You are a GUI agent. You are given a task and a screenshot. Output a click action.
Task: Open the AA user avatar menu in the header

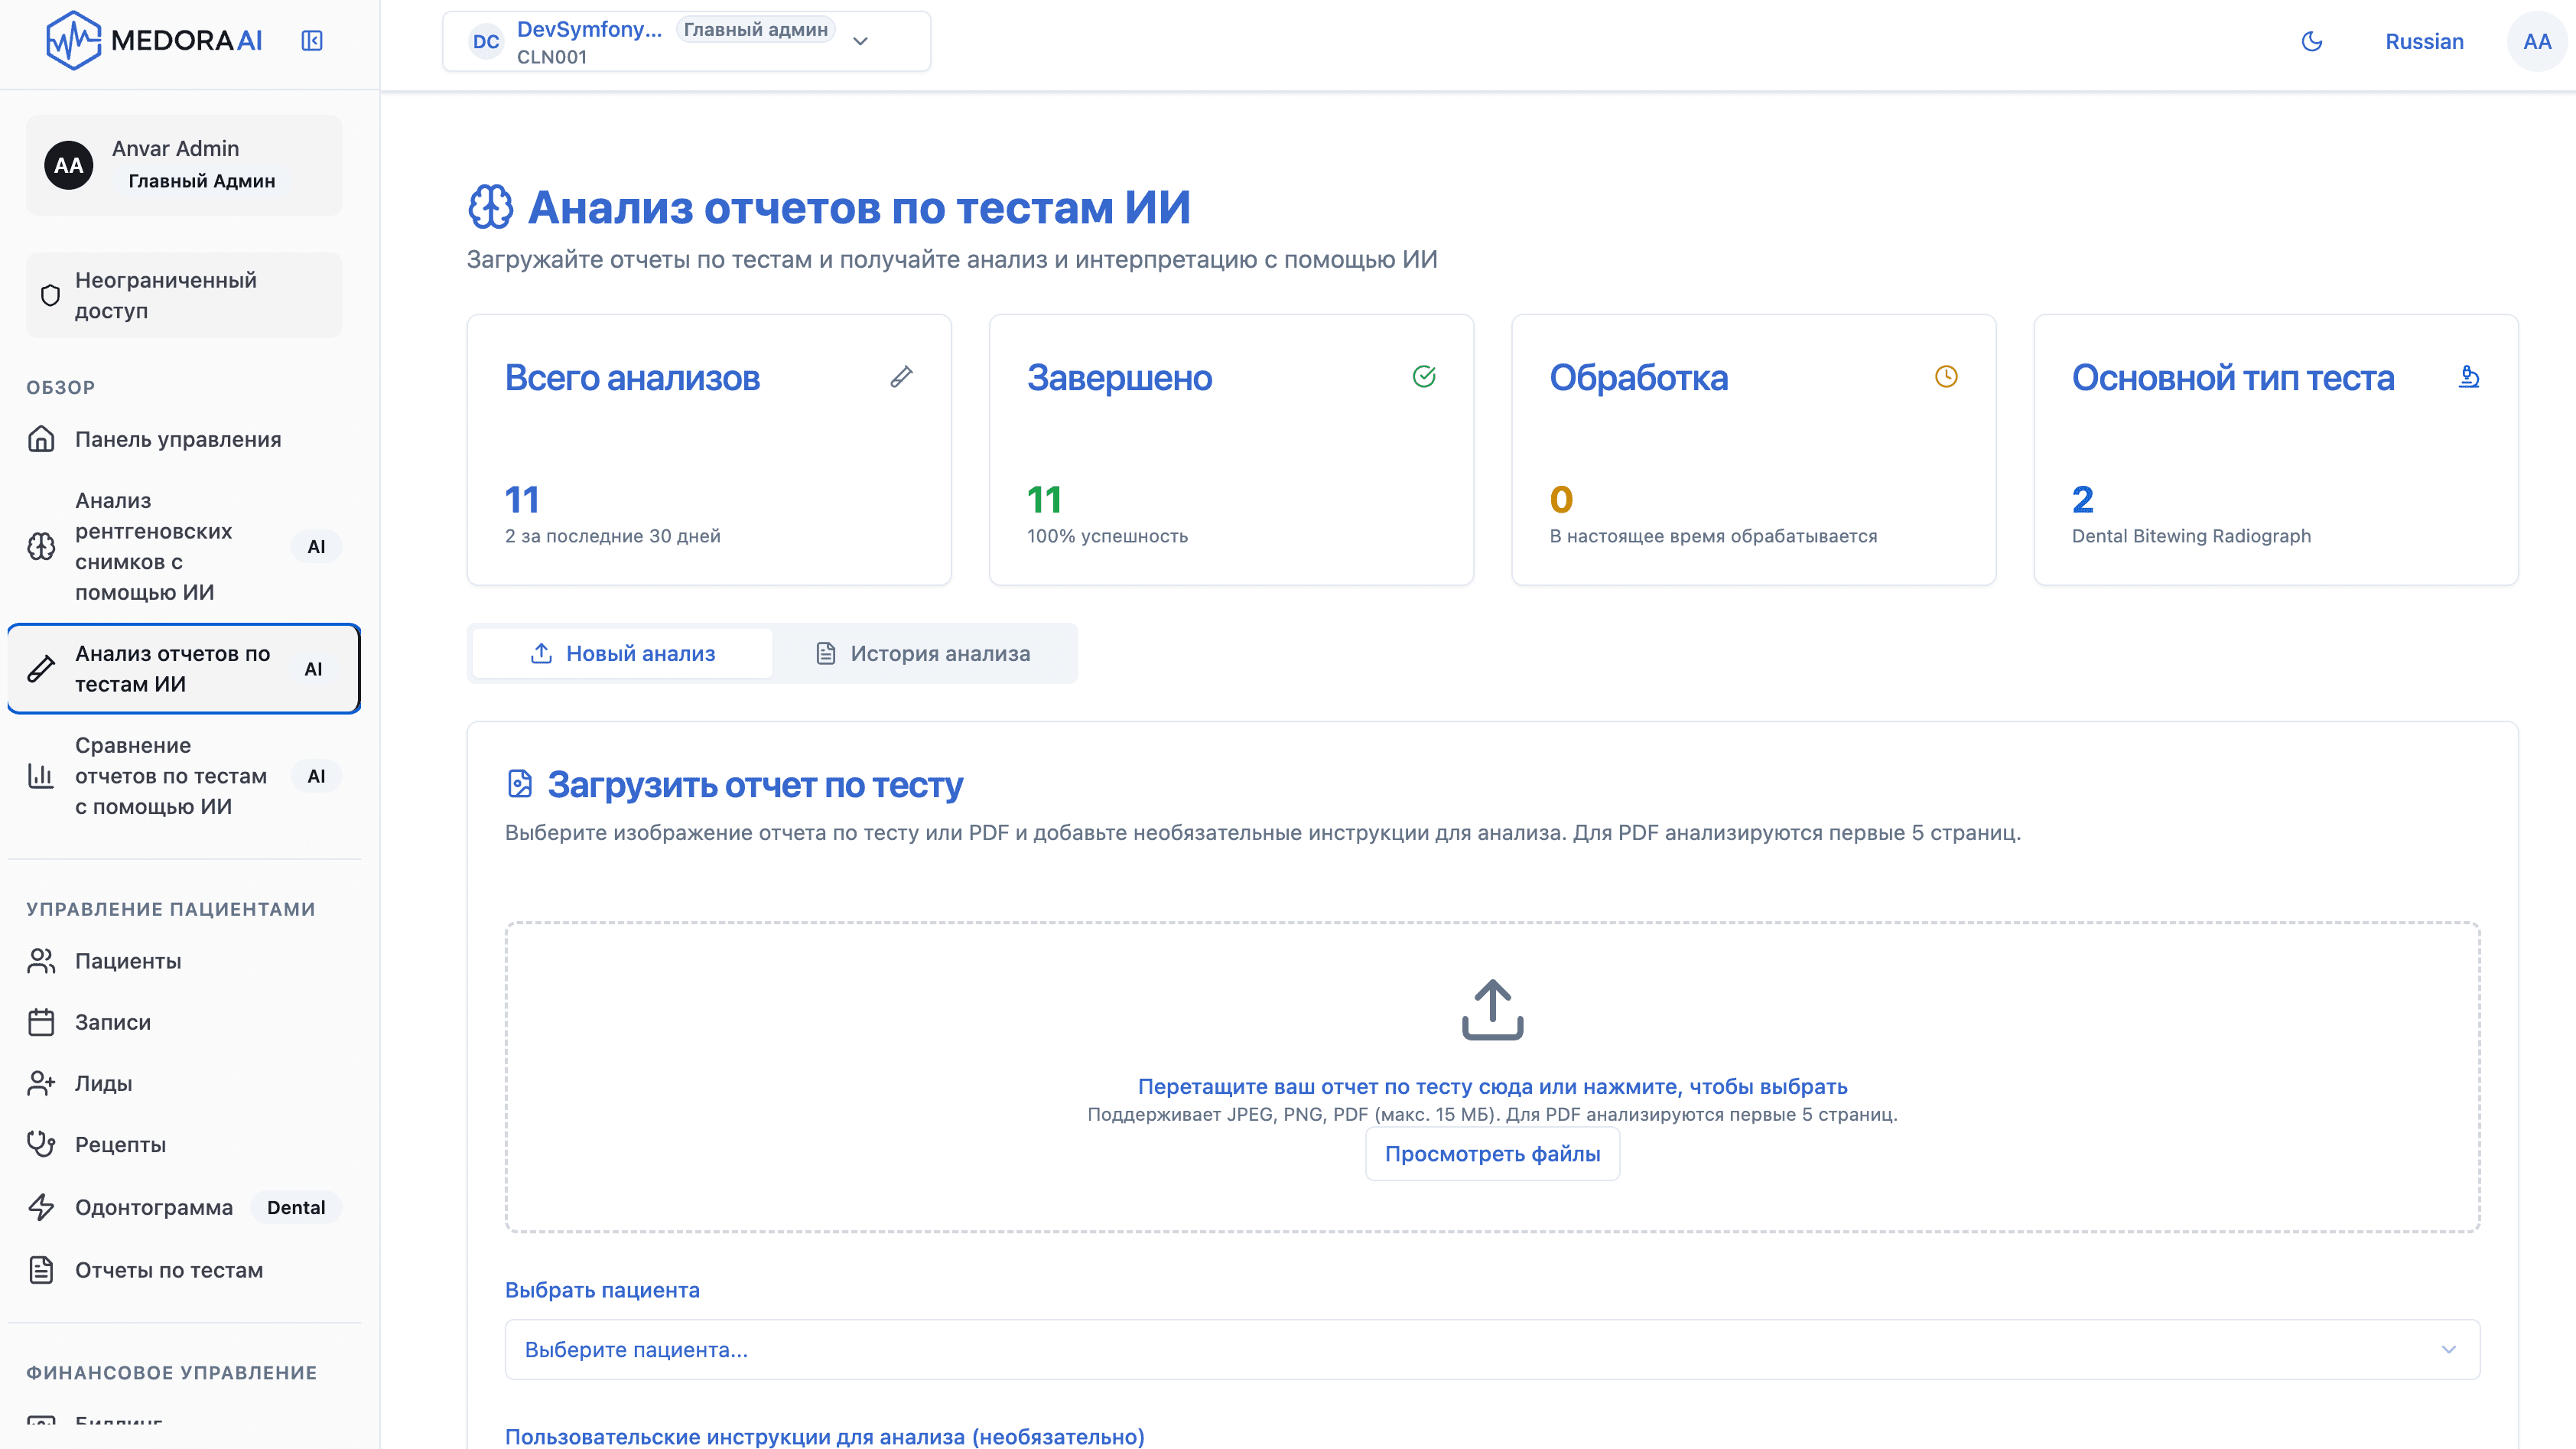(2537, 41)
